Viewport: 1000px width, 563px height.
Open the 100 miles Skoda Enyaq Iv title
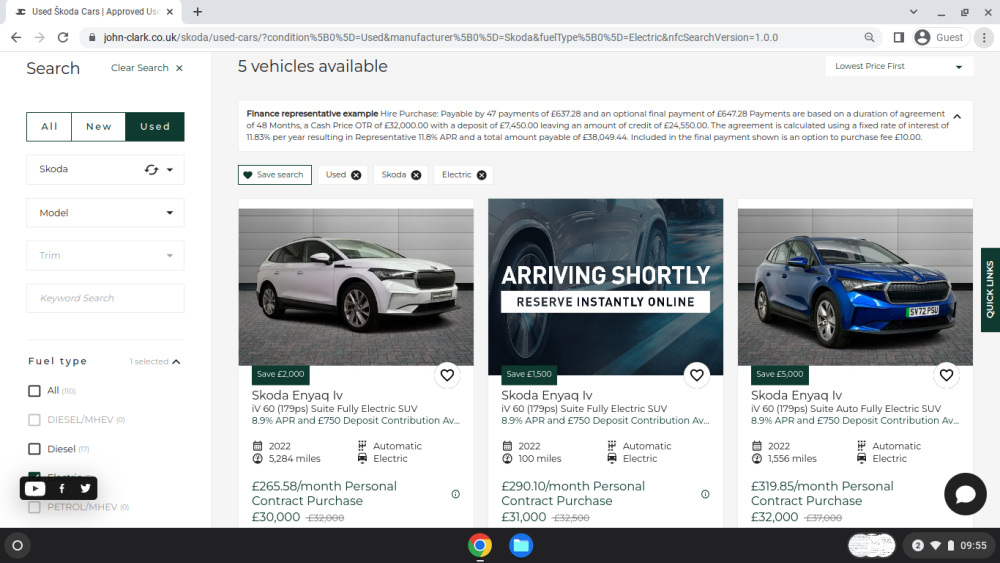click(x=547, y=395)
